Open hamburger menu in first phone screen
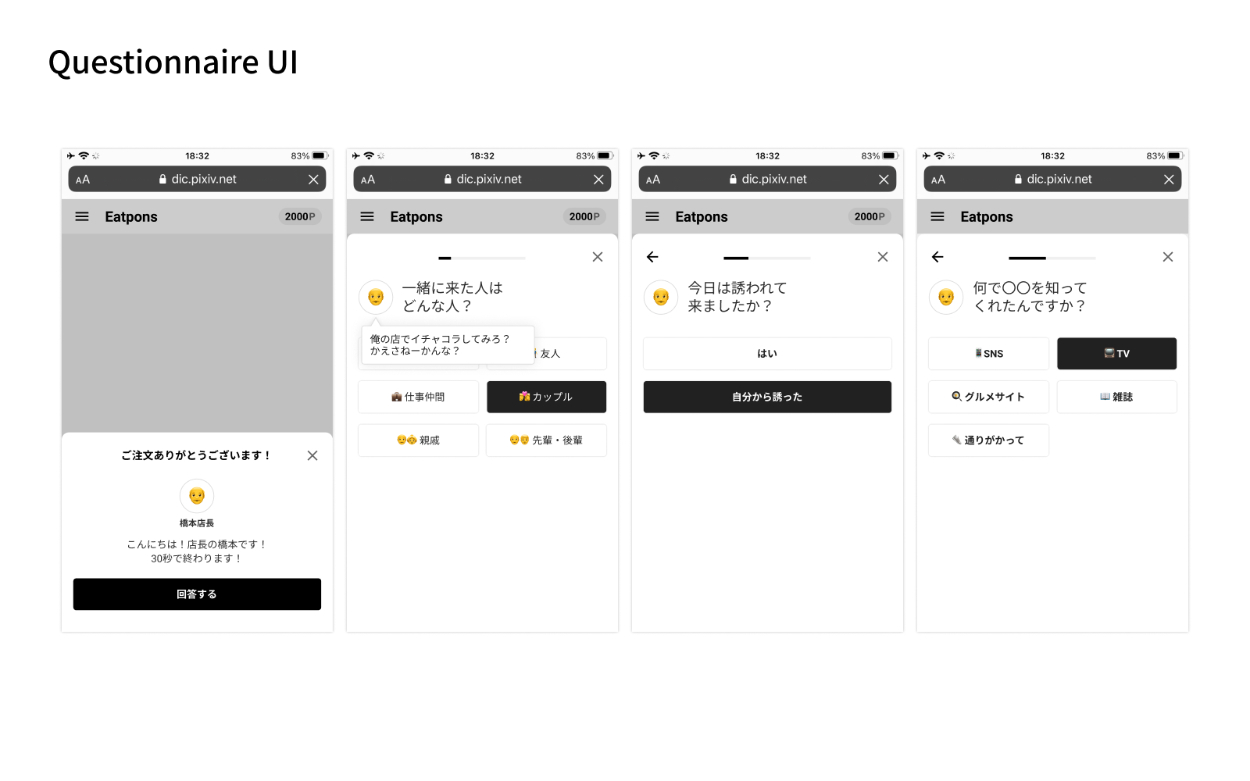 (x=82, y=217)
